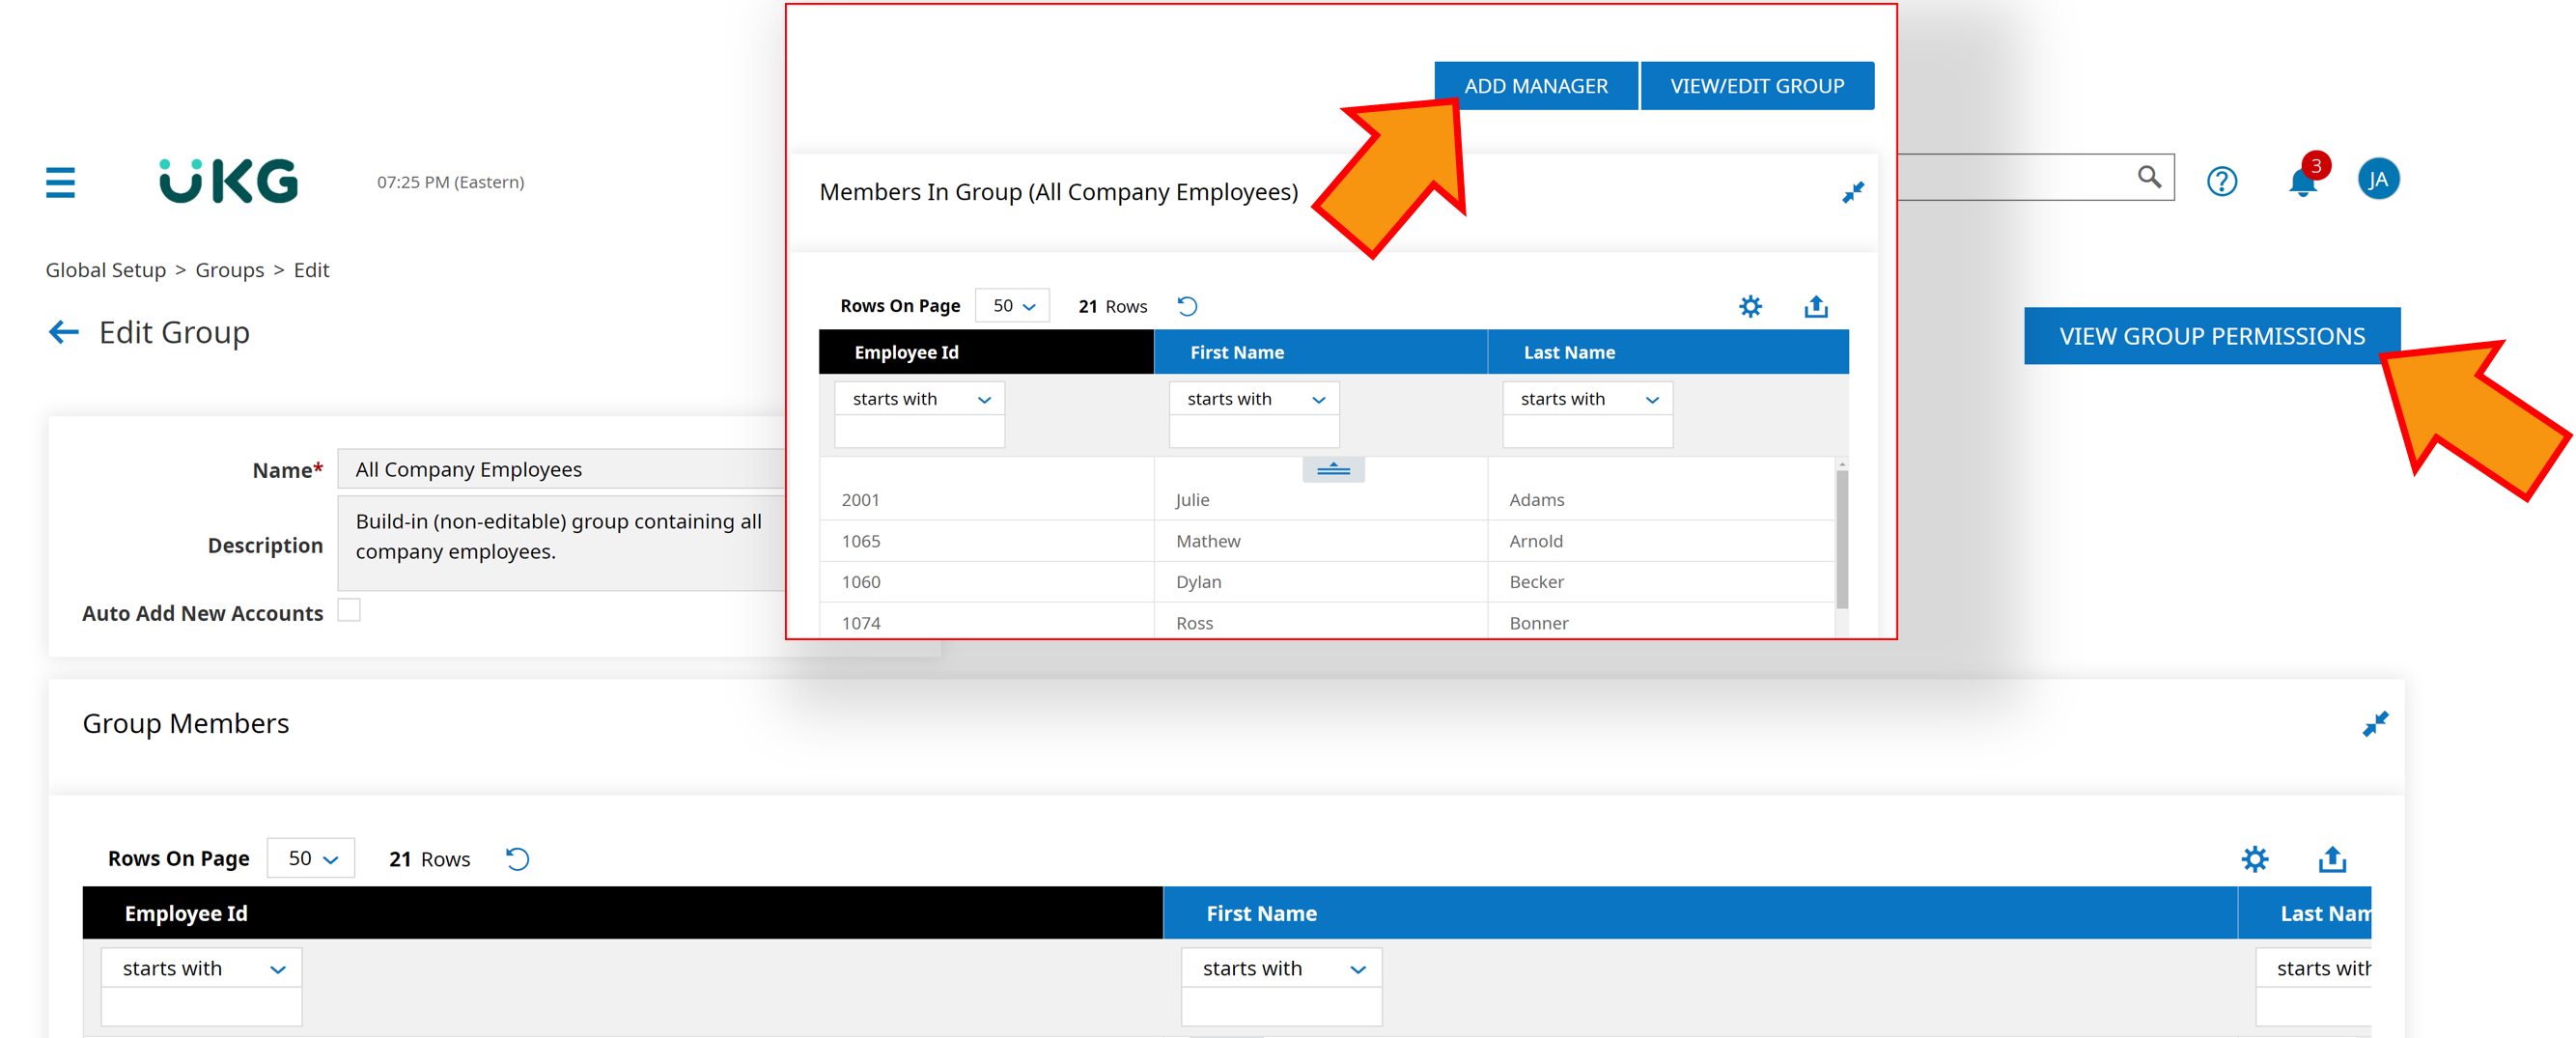Viewport: 2576px width, 1038px height.
Task: Click the ADD MANAGER button
Action: point(1536,86)
